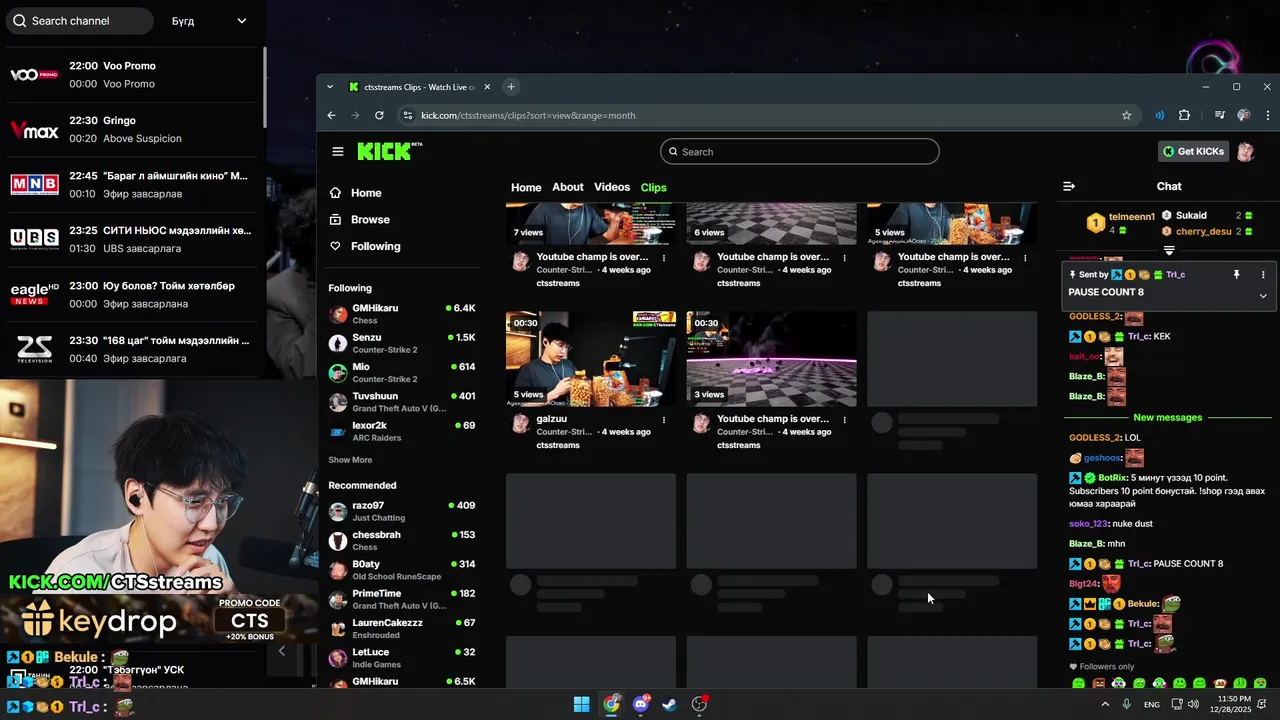Click ENG language indicator in taskbar
1280x720 pixels.
(1152, 705)
